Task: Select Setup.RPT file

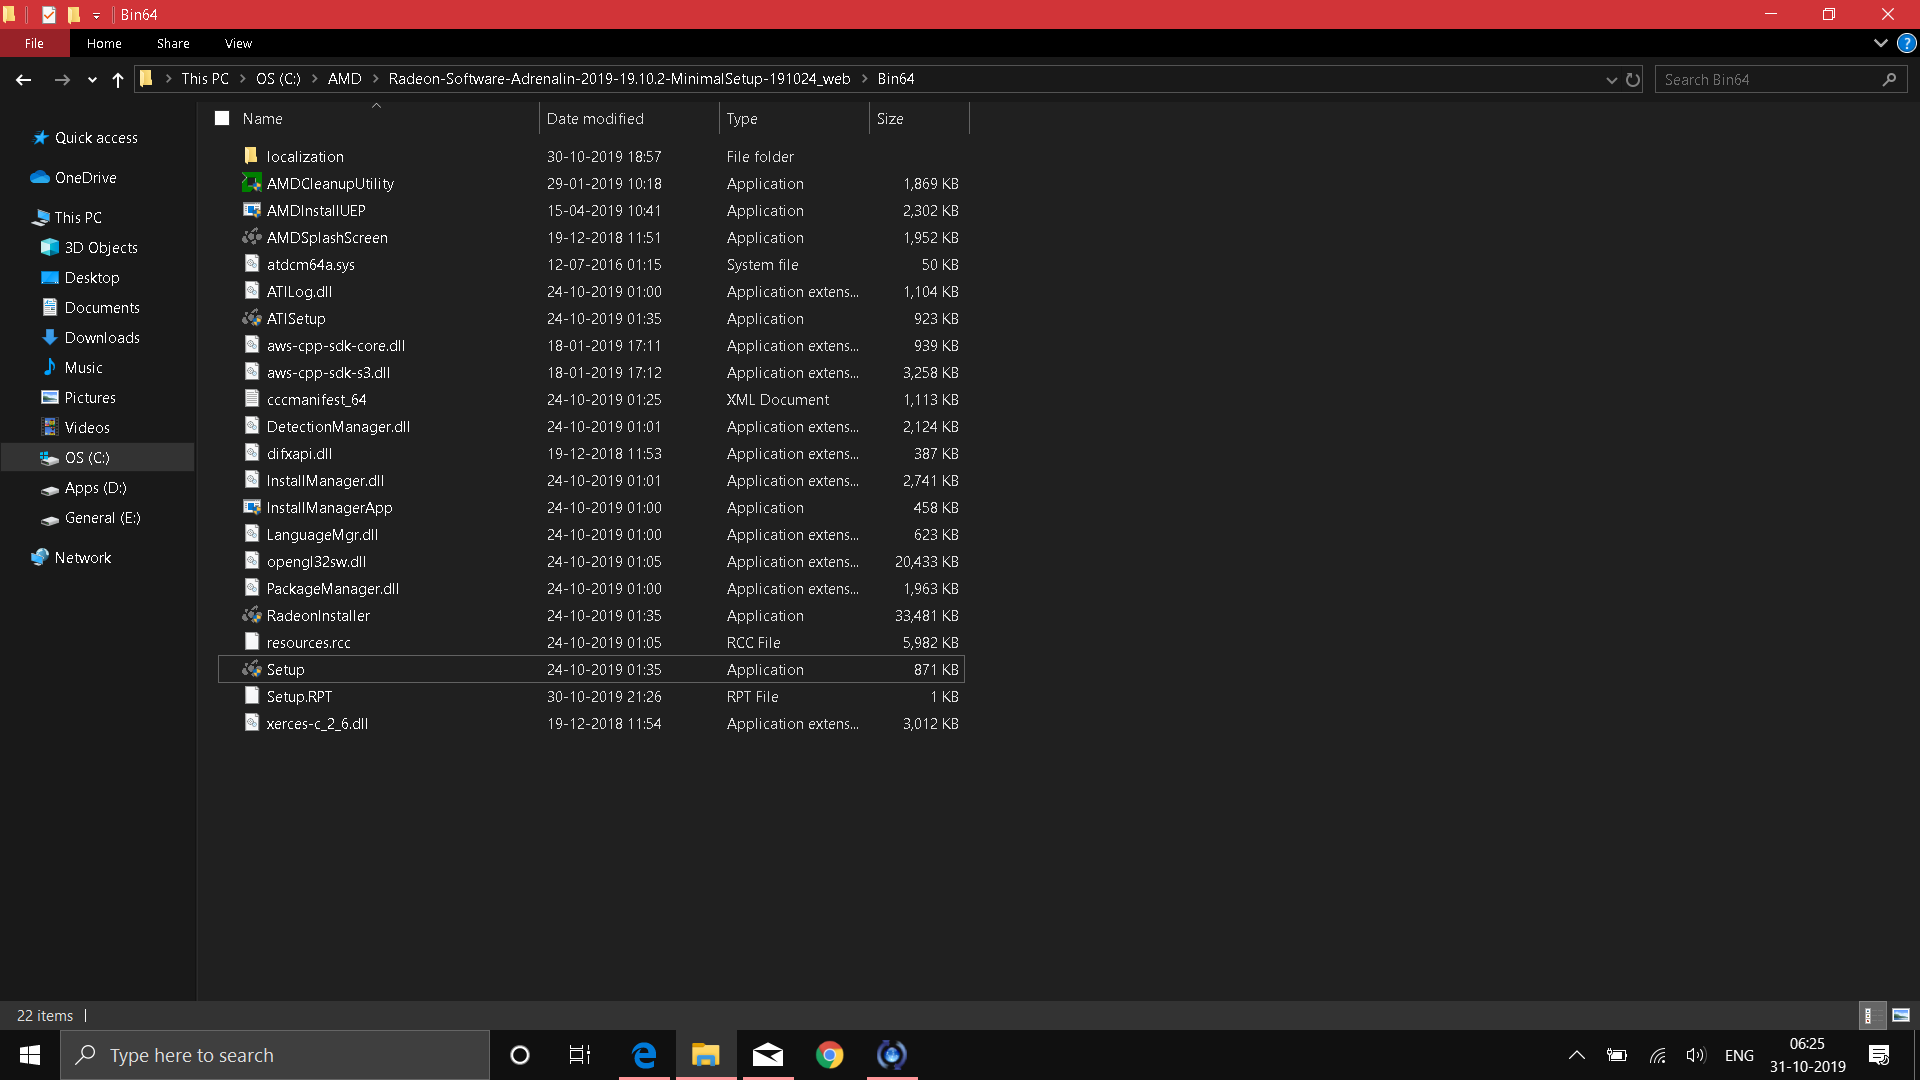Action: pyautogui.click(x=299, y=697)
